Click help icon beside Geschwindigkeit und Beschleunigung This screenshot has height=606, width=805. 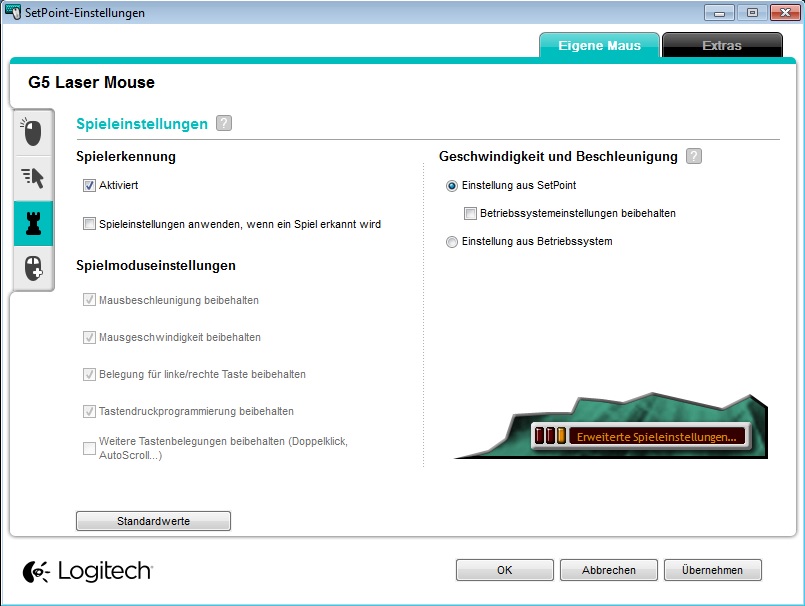pyautogui.click(x=694, y=156)
